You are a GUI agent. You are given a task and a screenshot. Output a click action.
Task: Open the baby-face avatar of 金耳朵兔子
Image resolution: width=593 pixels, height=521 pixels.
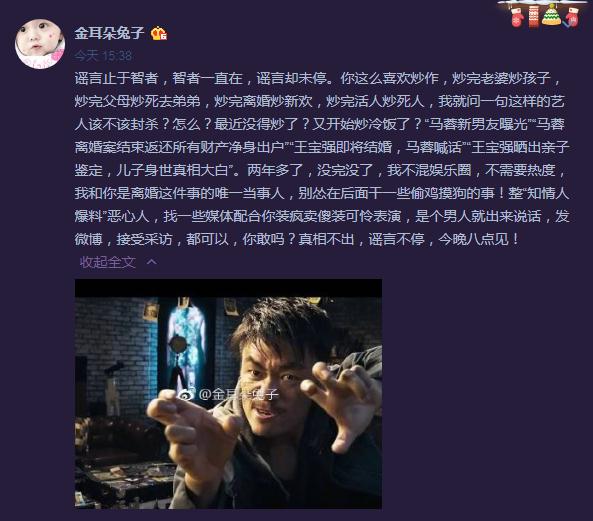point(40,43)
